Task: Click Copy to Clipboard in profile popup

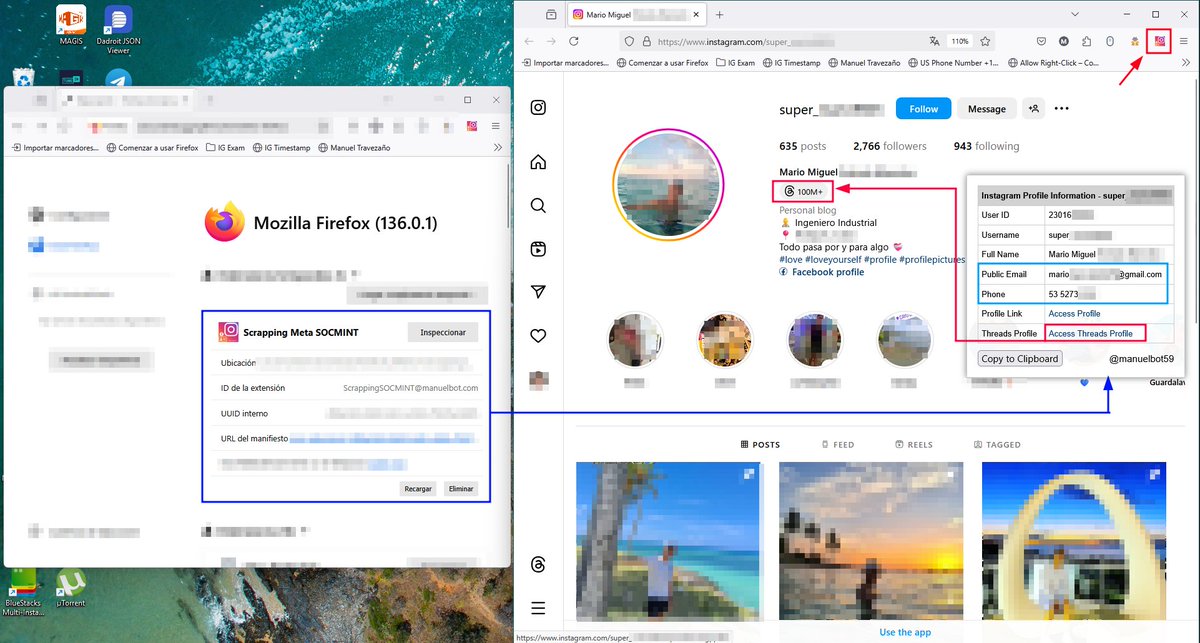Action: coord(1020,359)
